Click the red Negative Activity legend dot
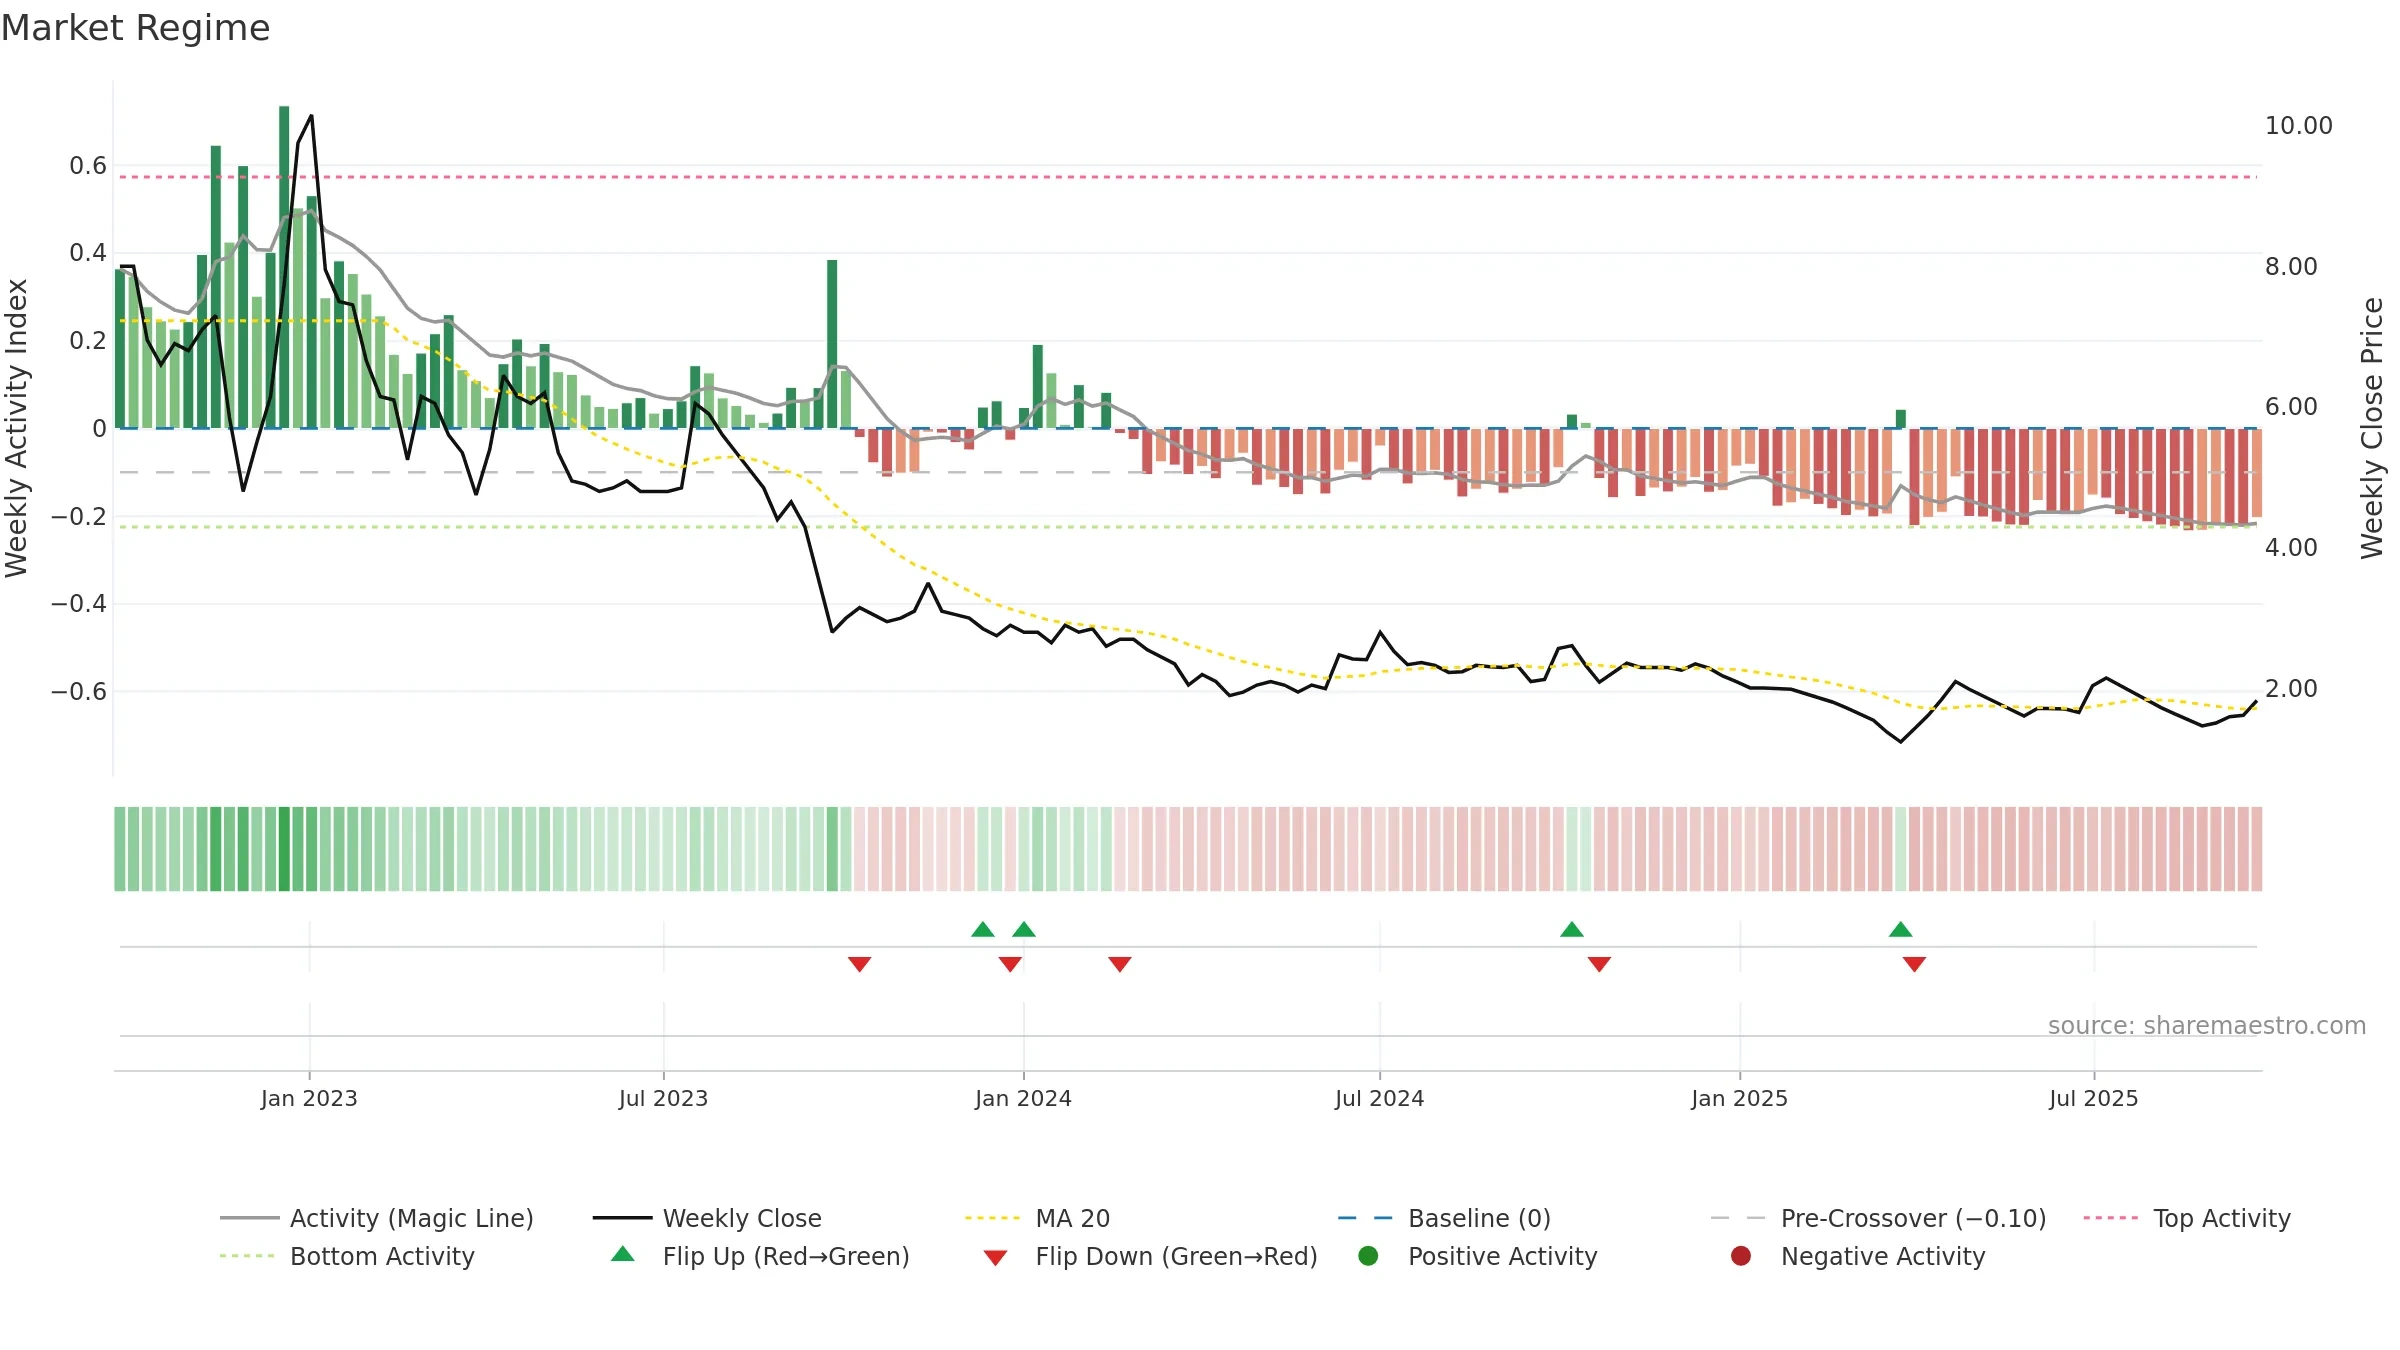Viewport: 2400px width, 1350px height. coord(1741,1256)
